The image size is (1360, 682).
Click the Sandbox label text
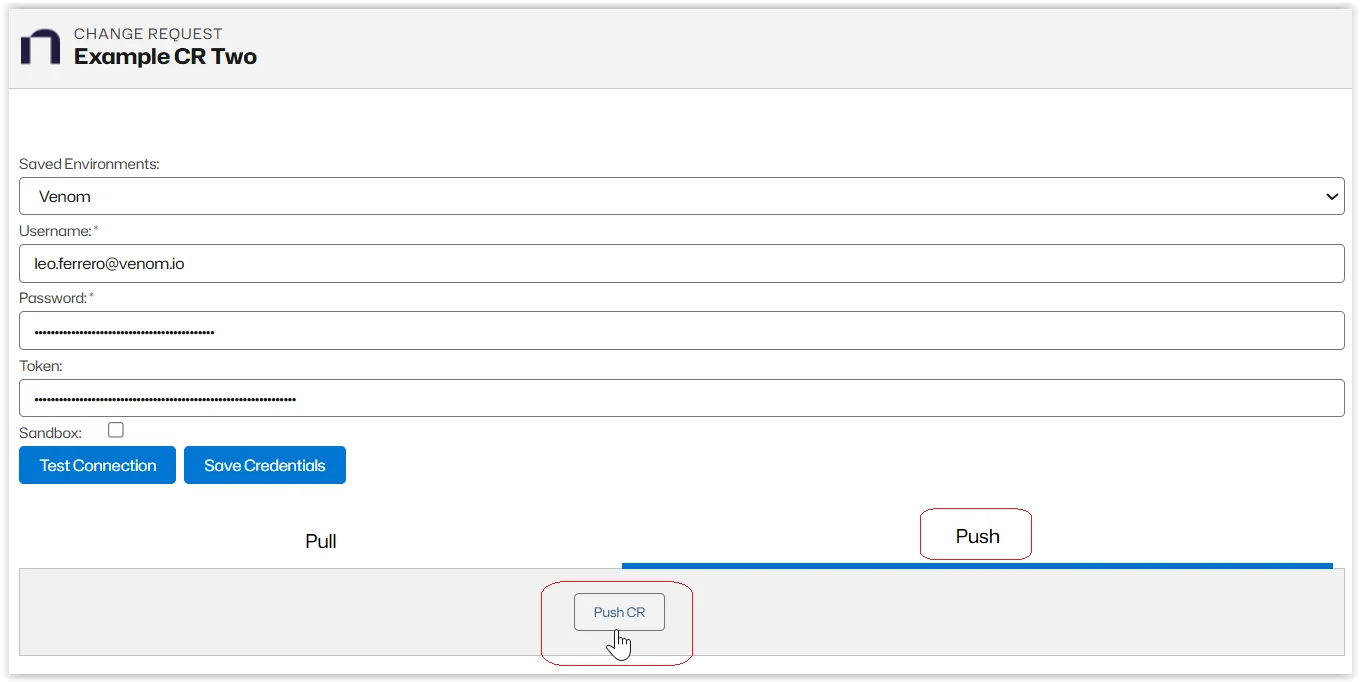tap(50, 433)
